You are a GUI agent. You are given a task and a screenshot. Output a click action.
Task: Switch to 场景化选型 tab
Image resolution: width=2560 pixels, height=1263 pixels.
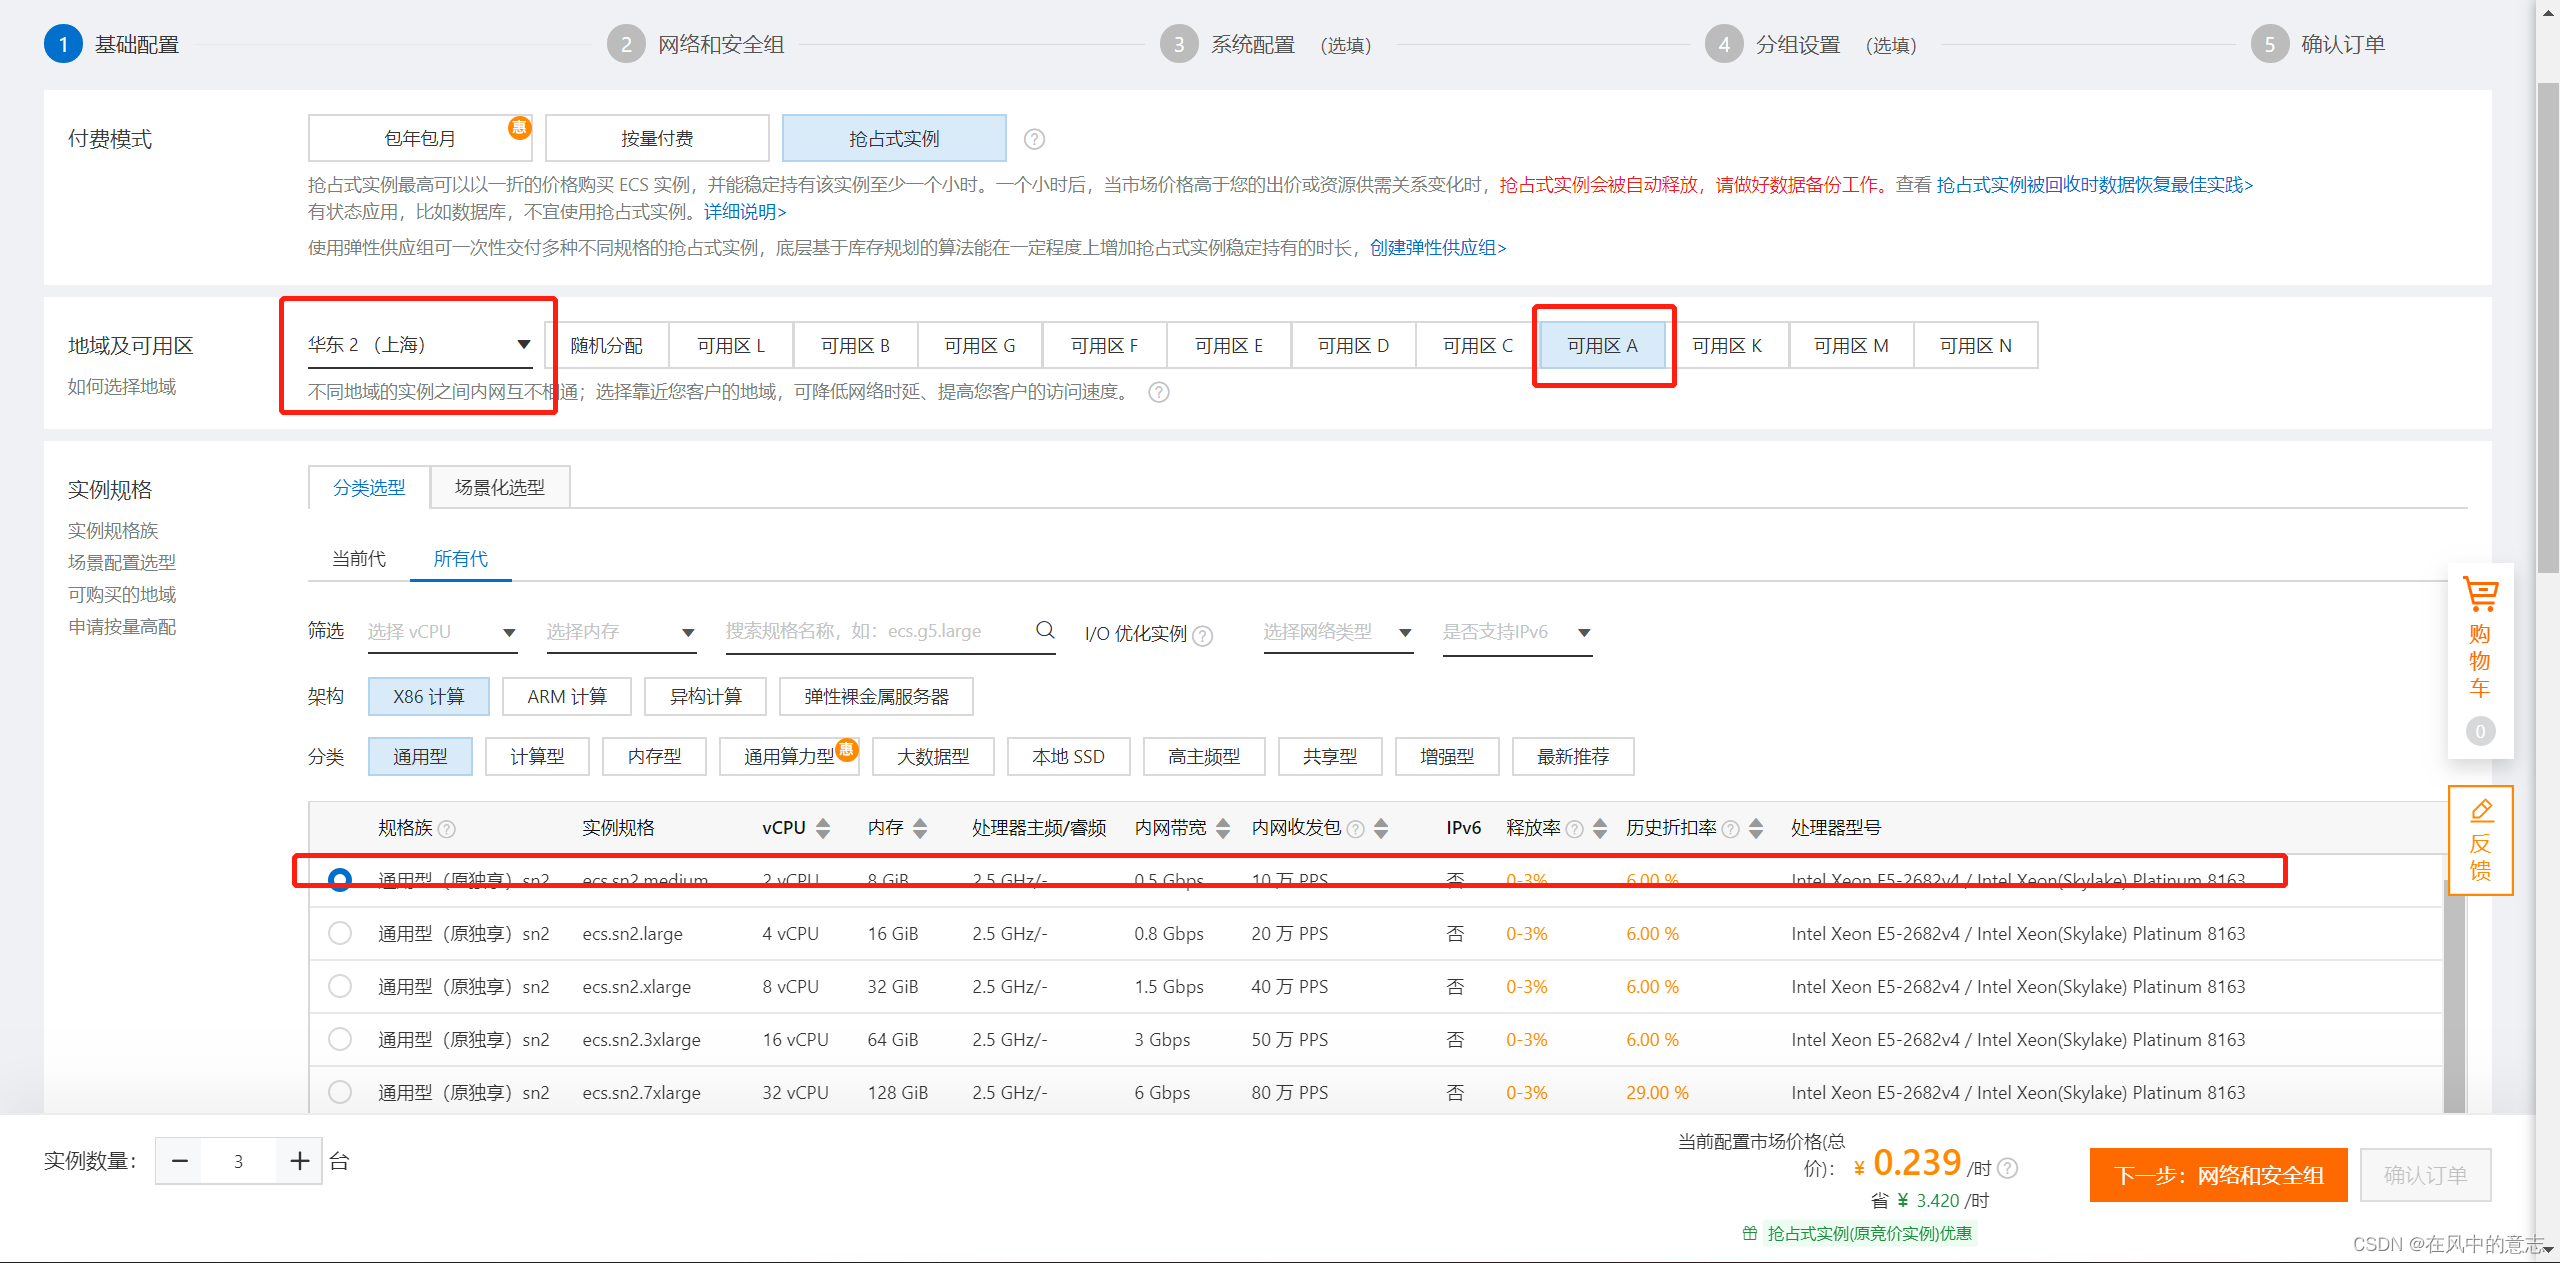(x=500, y=487)
